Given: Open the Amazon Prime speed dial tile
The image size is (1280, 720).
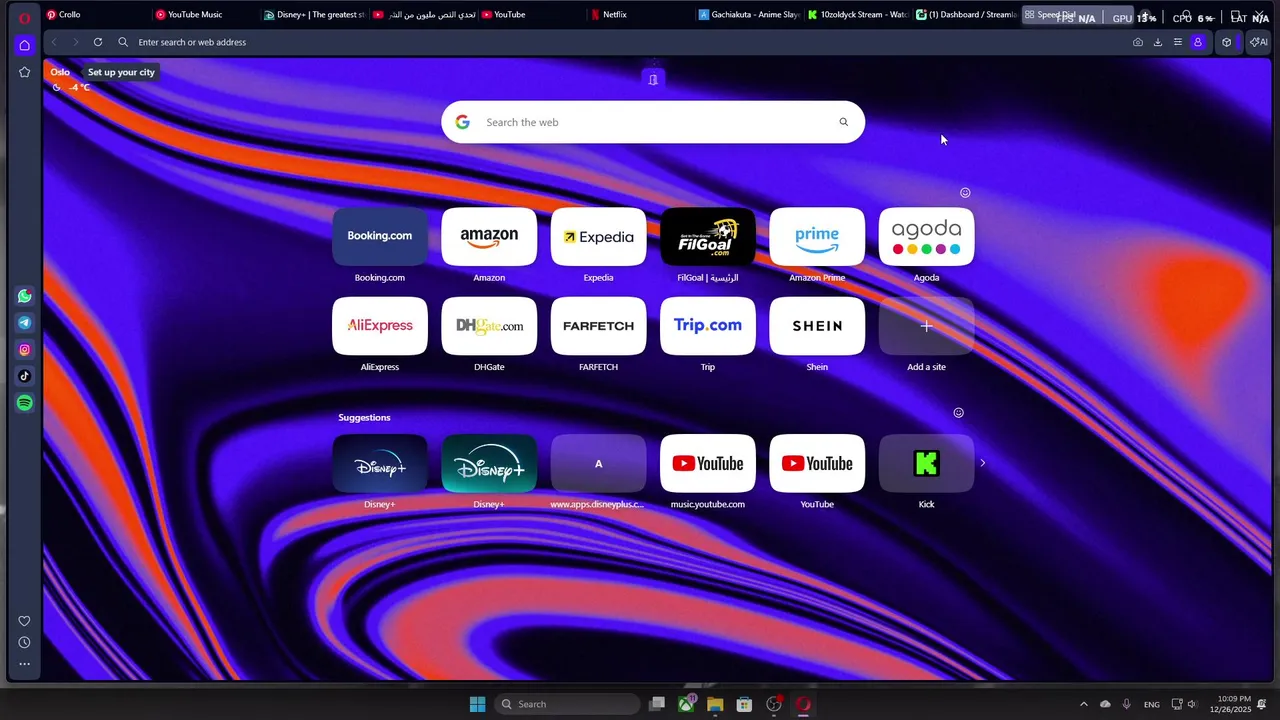Looking at the screenshot, I should click(817, 237).
